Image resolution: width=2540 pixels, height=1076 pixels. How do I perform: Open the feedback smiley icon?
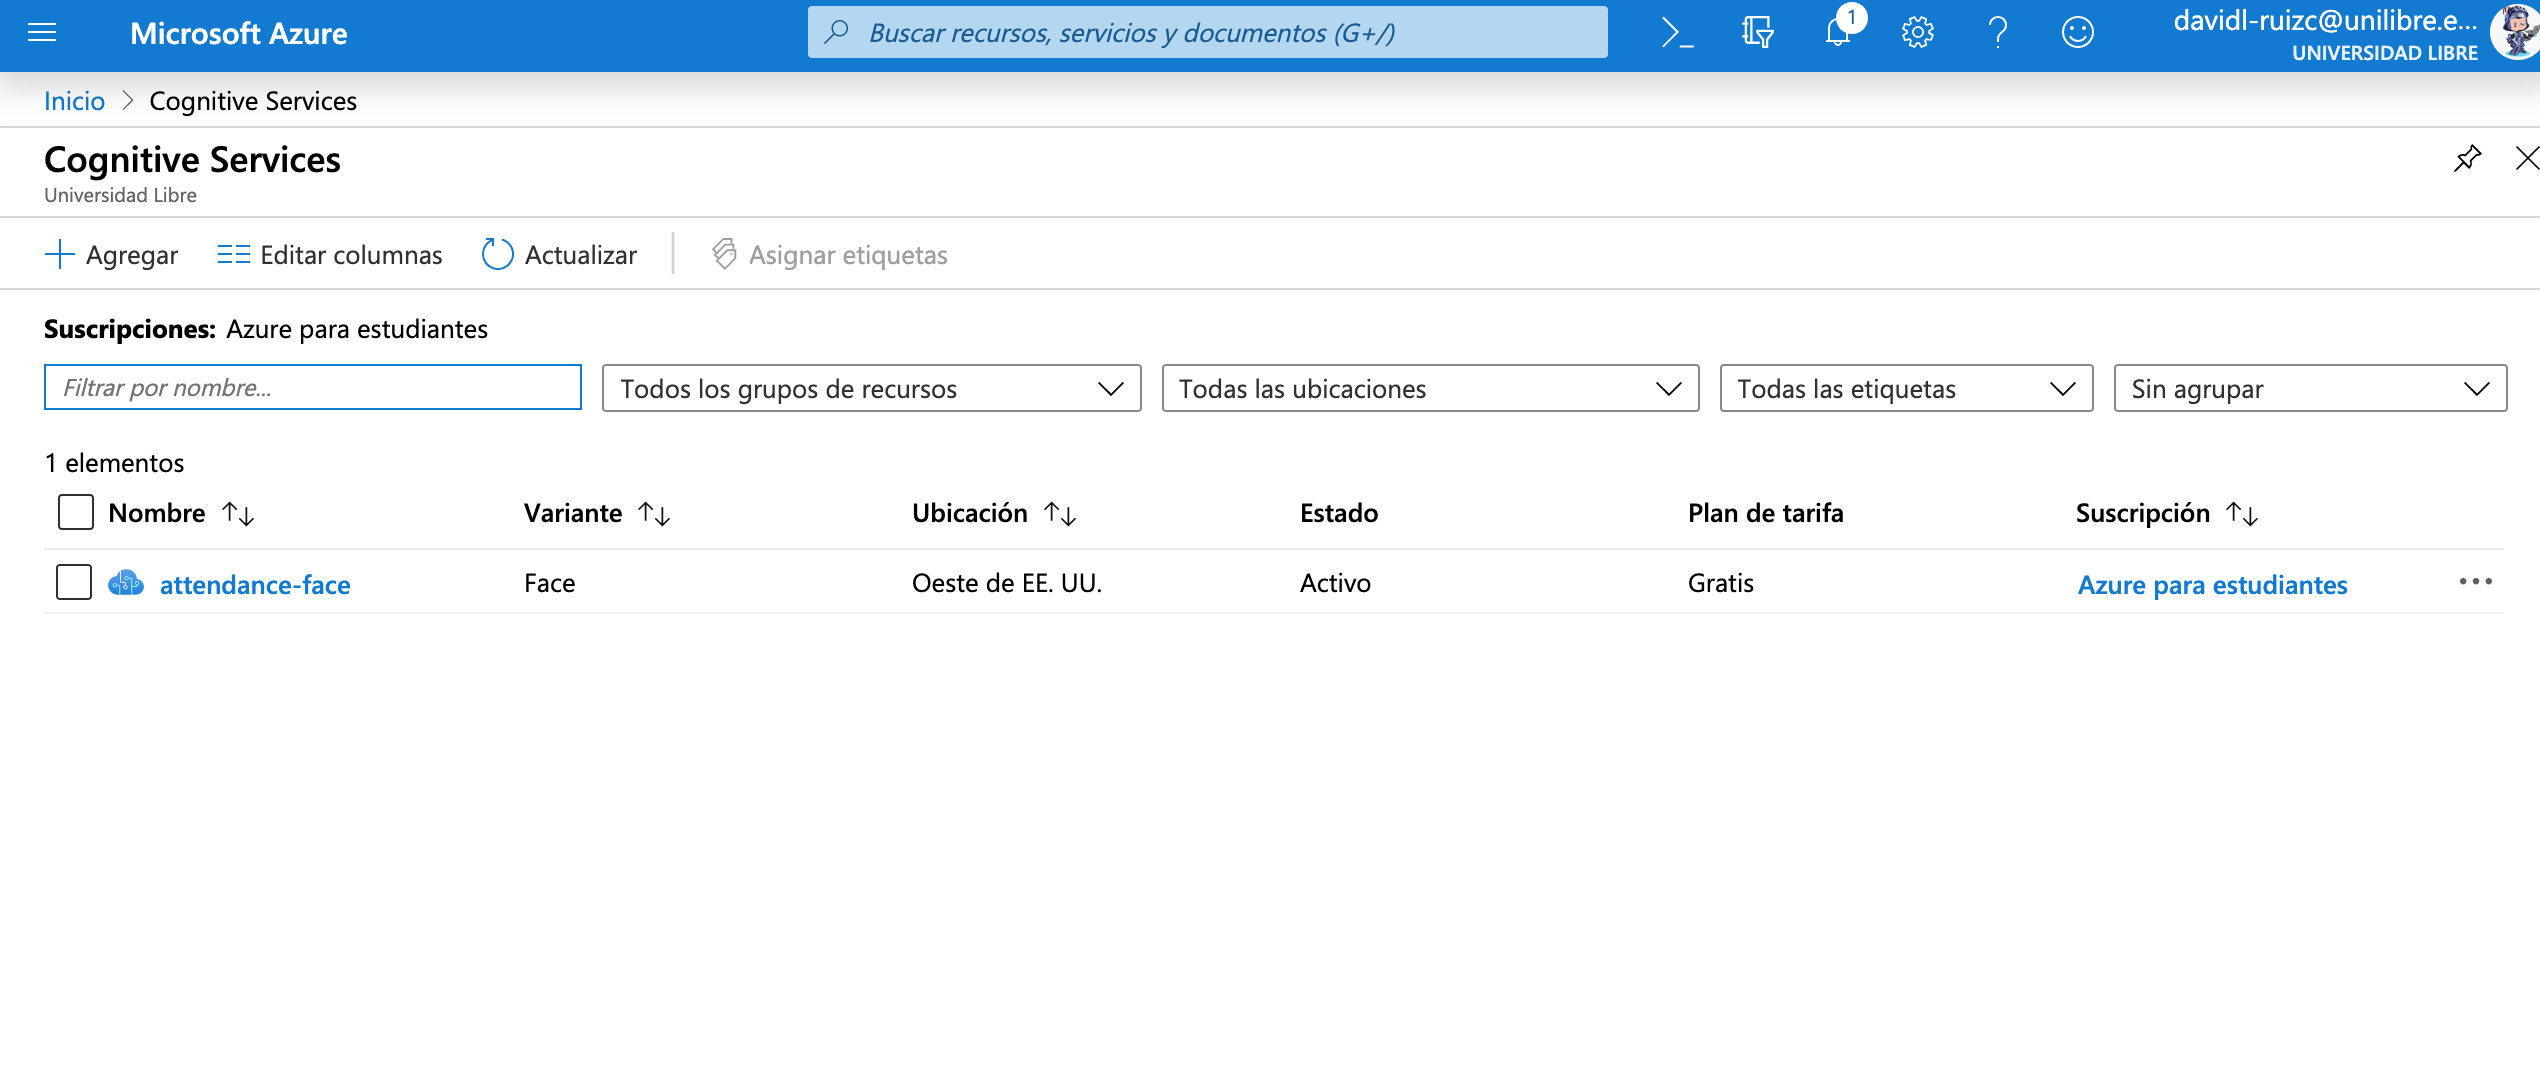point(2077,33)
